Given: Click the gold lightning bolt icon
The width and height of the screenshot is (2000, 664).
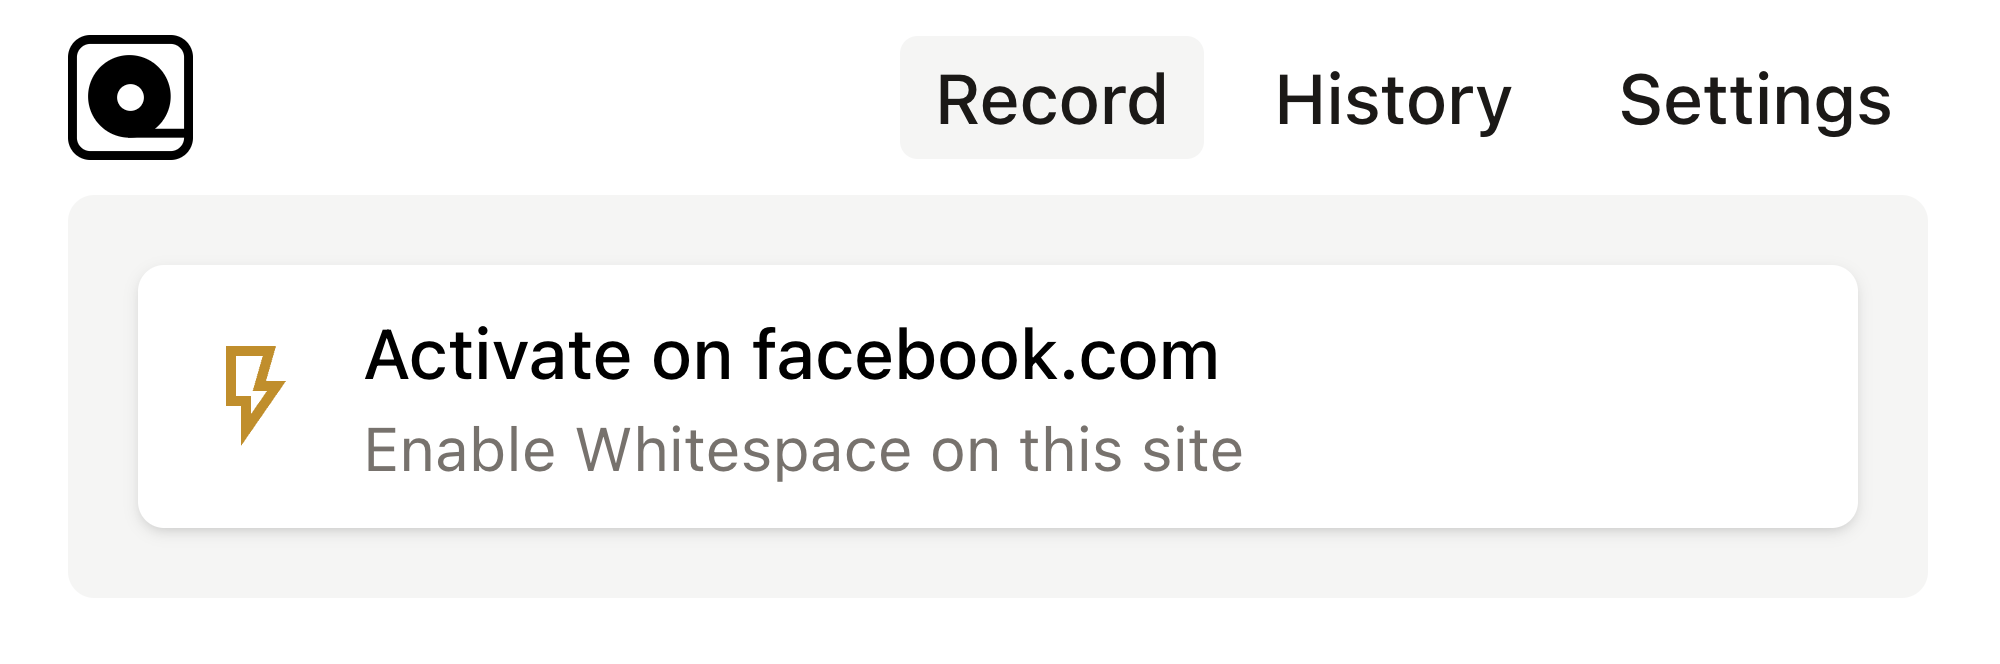Looking at the screenshot, I should point(254,392).
